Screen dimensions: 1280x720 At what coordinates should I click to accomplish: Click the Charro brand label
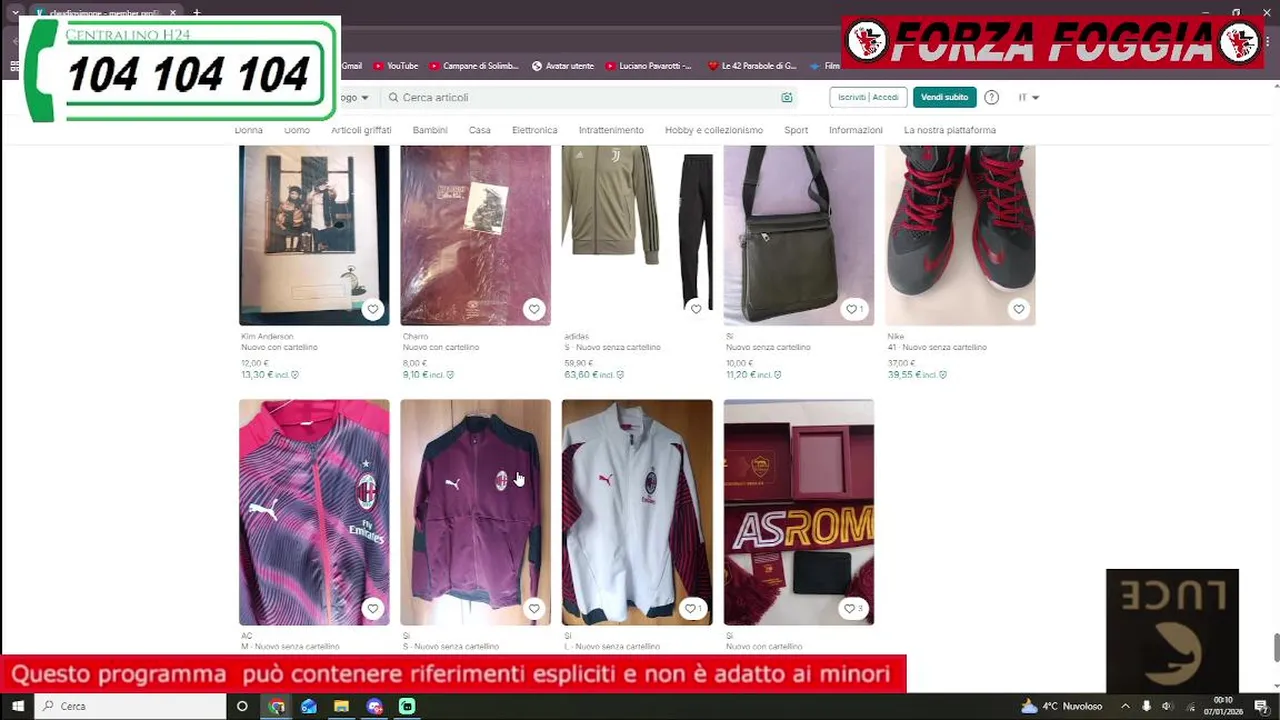(x=415, y=337)
